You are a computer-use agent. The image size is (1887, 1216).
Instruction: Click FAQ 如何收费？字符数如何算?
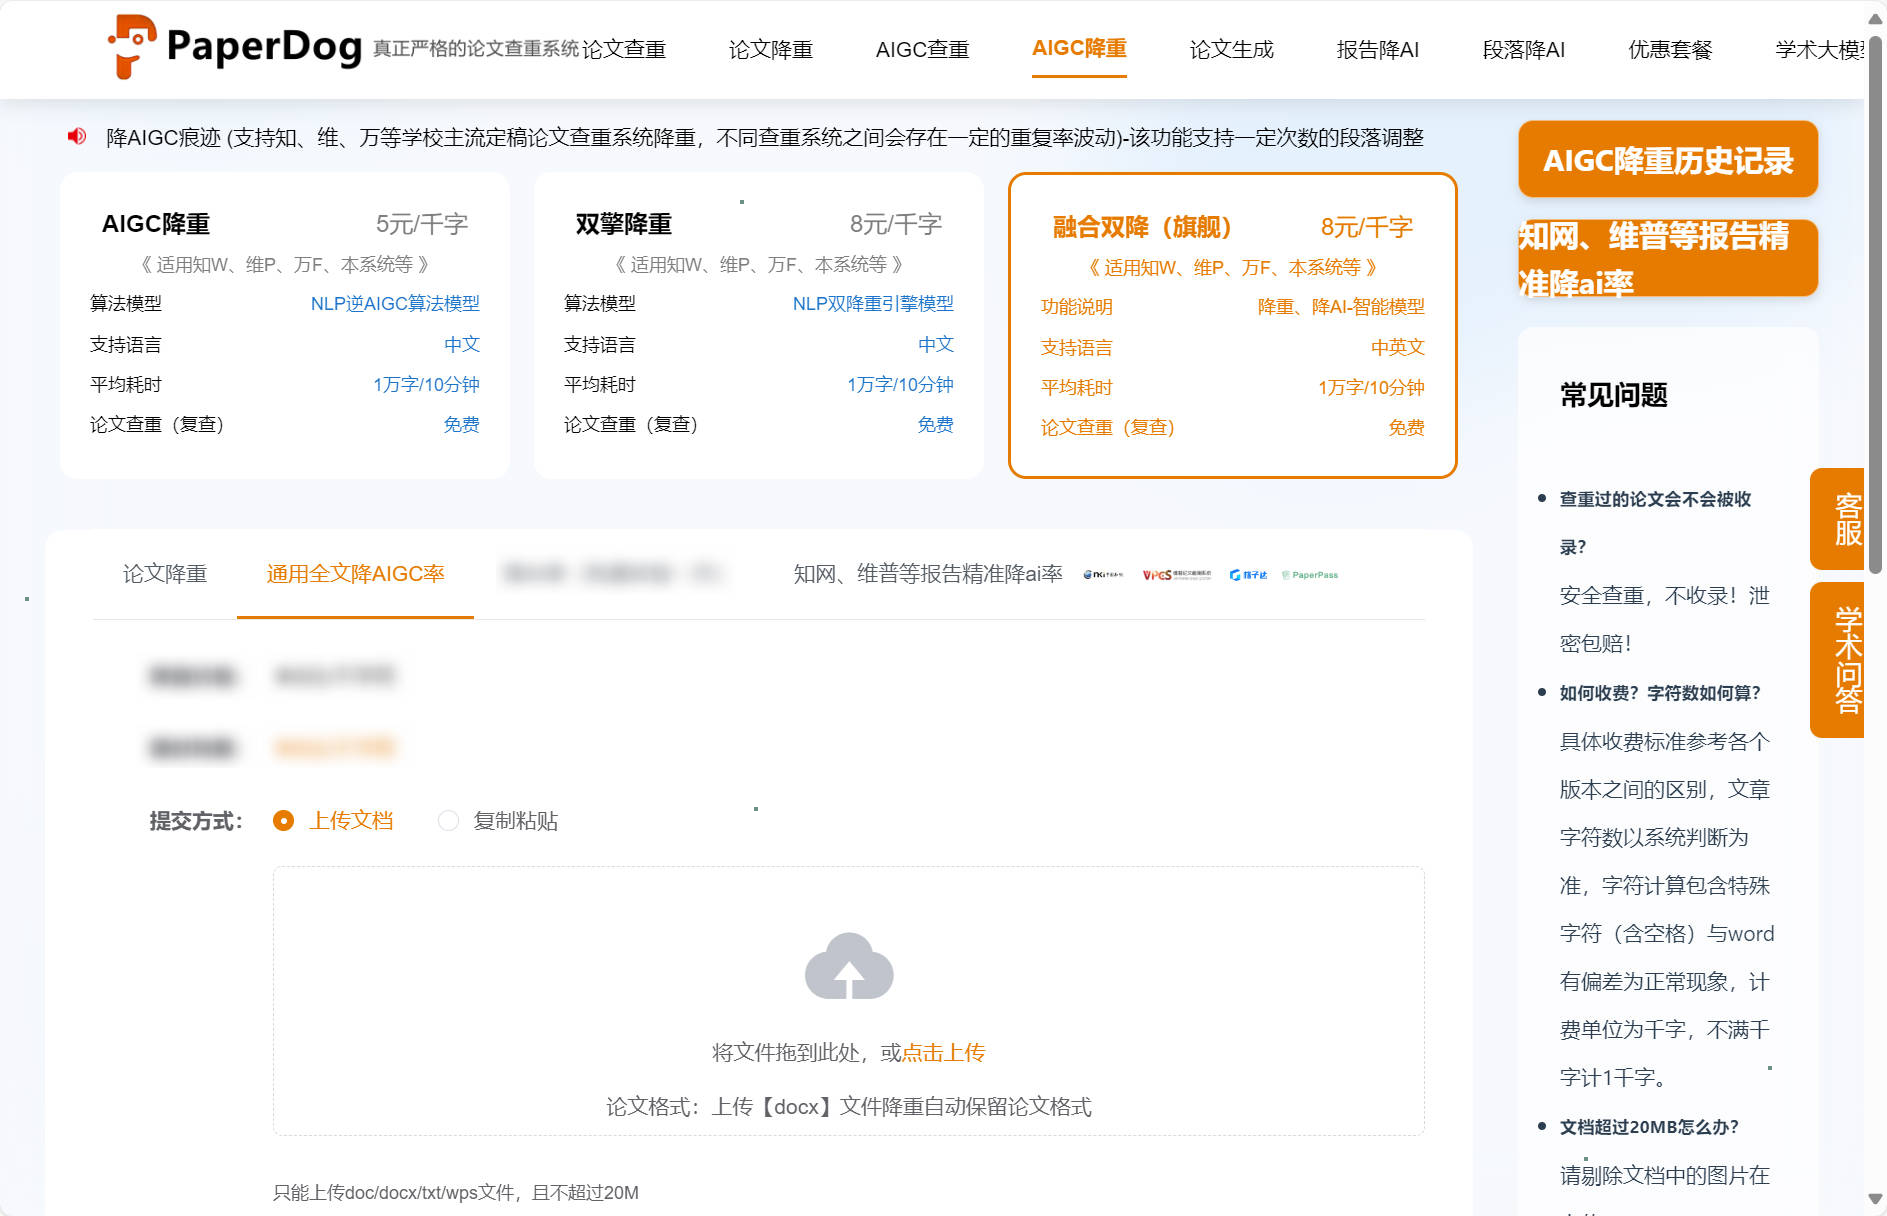point(1660,693)
